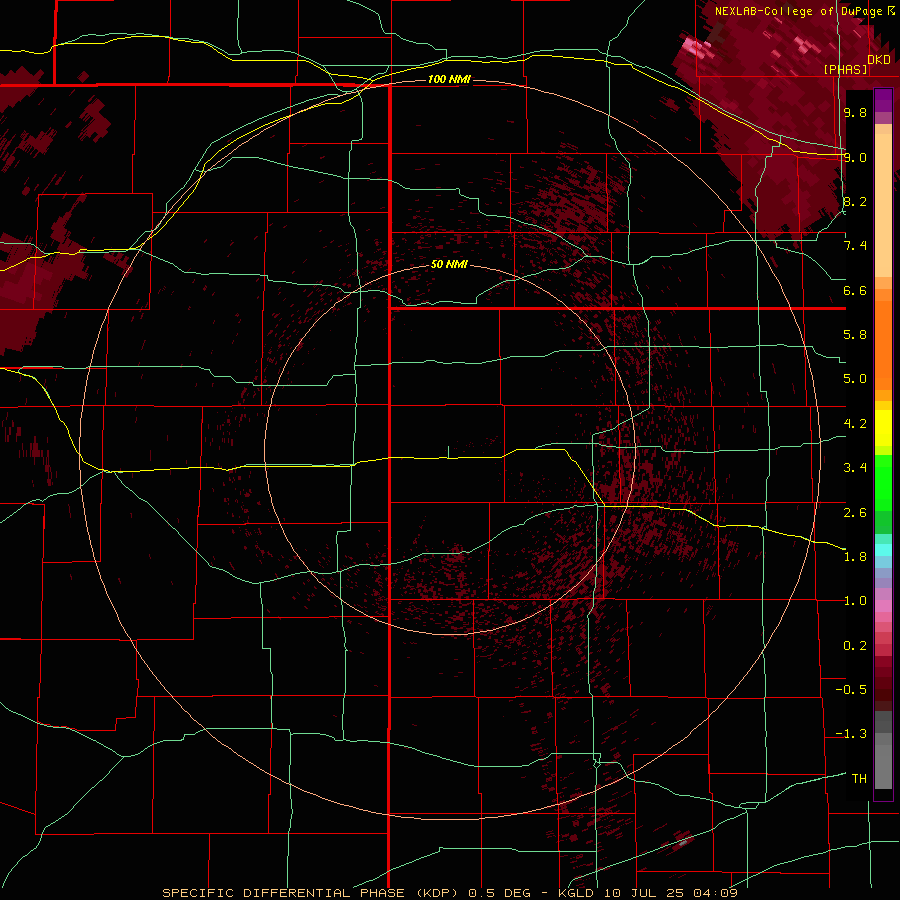Click the 3.4 value on the color scale
The height and width of the screenshot is (900, 900).
tap(855, 468)
